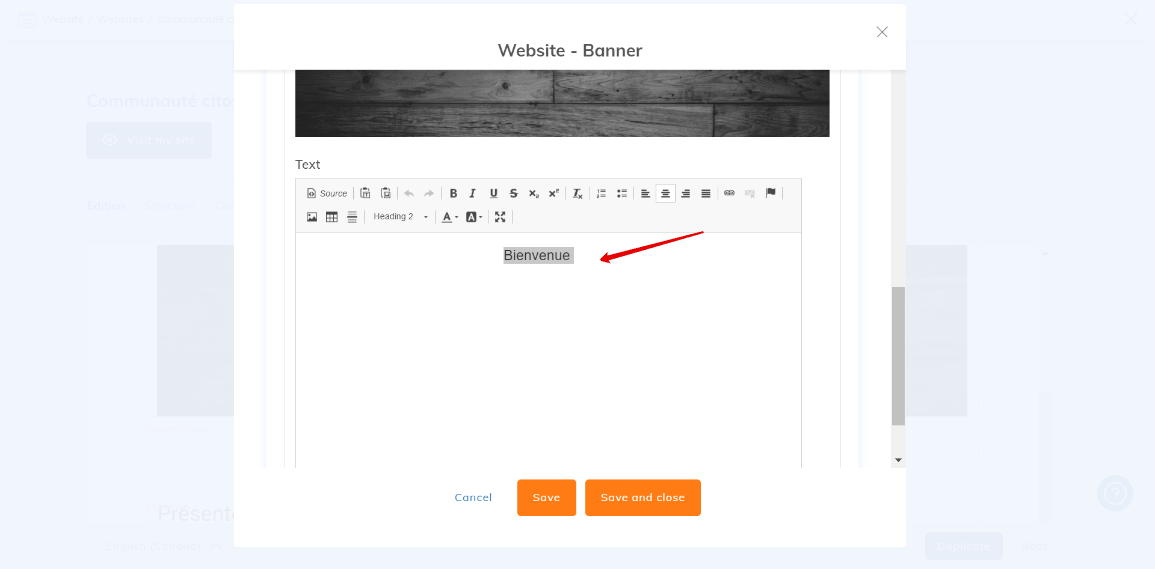The height and width of the screenshot is (569, 1155).
Task: Insert an anchor flag
Action: coord(770,193)
